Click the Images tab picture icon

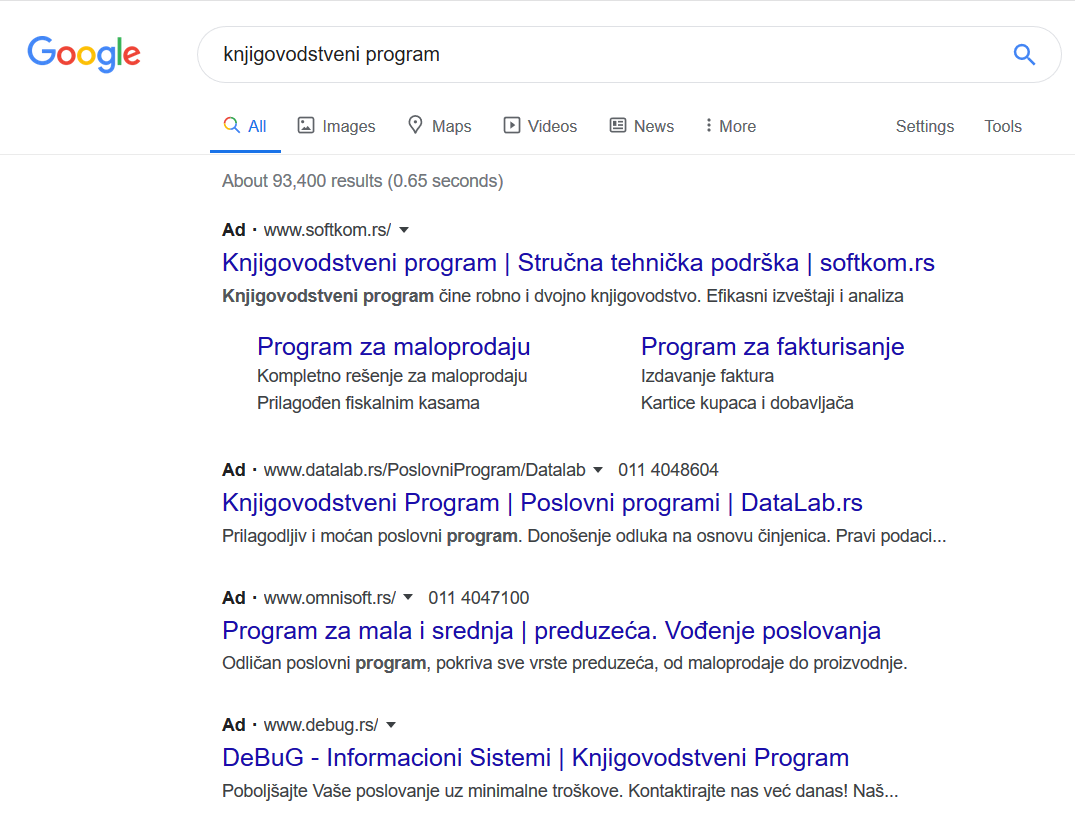pos(306,125)
